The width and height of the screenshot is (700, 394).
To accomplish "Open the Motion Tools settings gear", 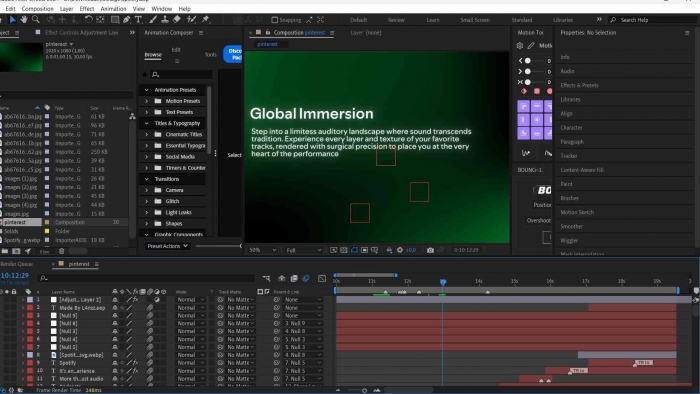I will (520, 46).
